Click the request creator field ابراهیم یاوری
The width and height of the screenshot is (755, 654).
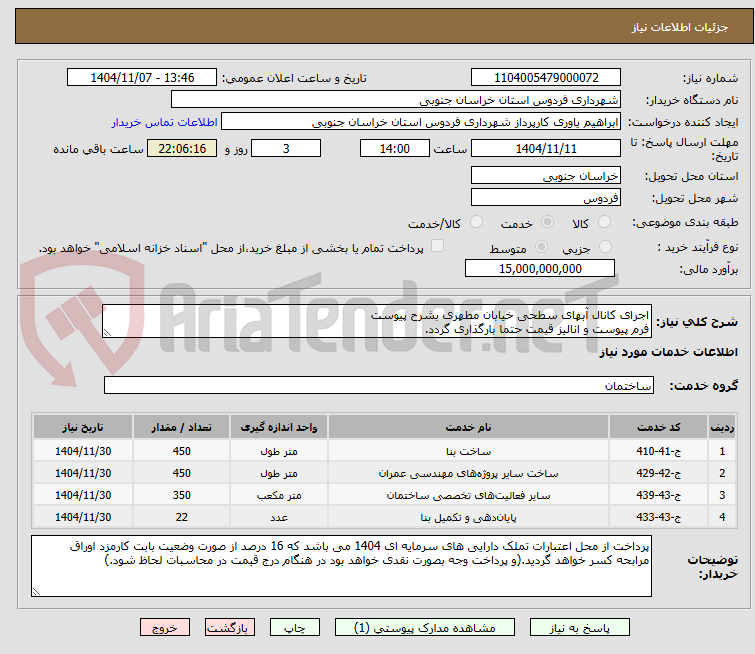point(421,122)
